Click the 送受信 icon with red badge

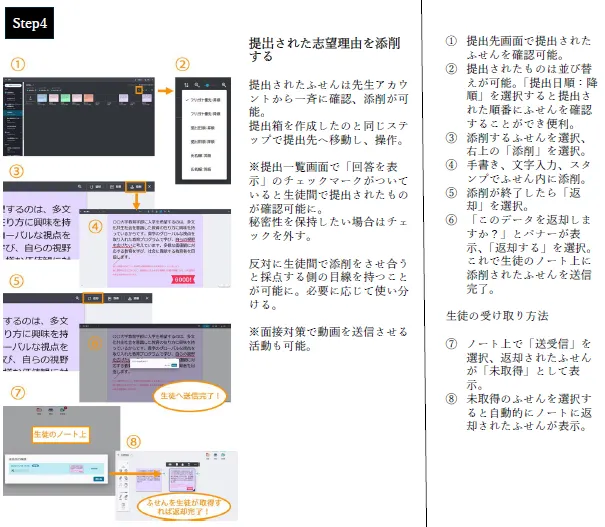(60, 412)
